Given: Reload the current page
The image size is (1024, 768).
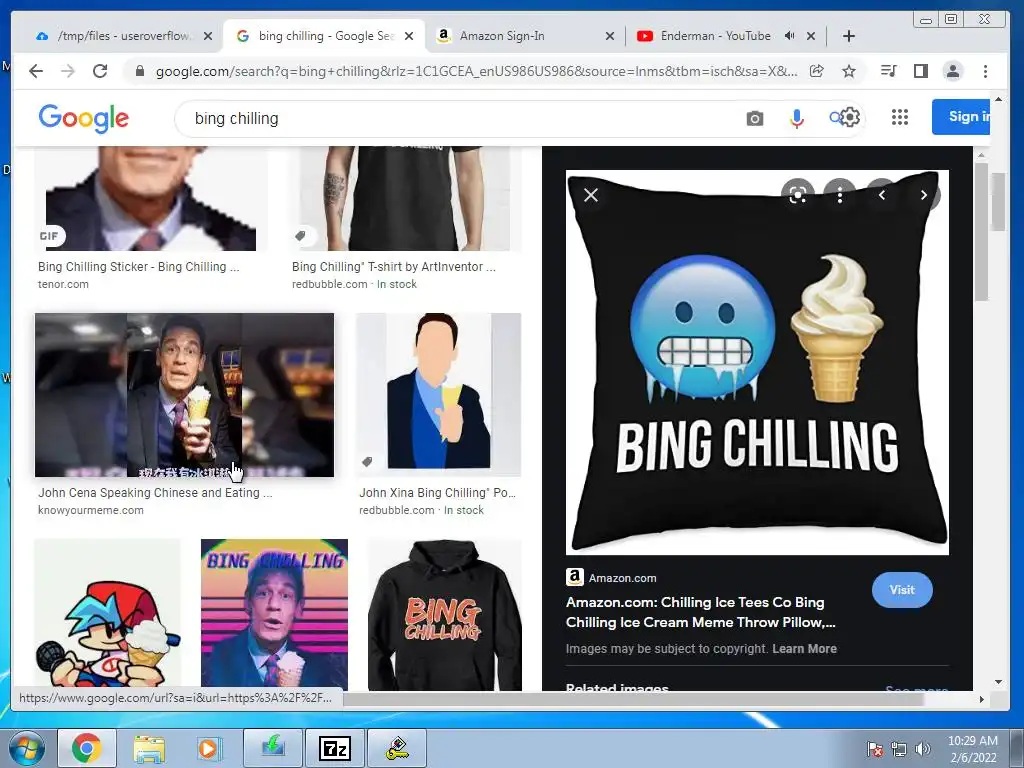Looking at the screenshot, I should click(100, 71).
